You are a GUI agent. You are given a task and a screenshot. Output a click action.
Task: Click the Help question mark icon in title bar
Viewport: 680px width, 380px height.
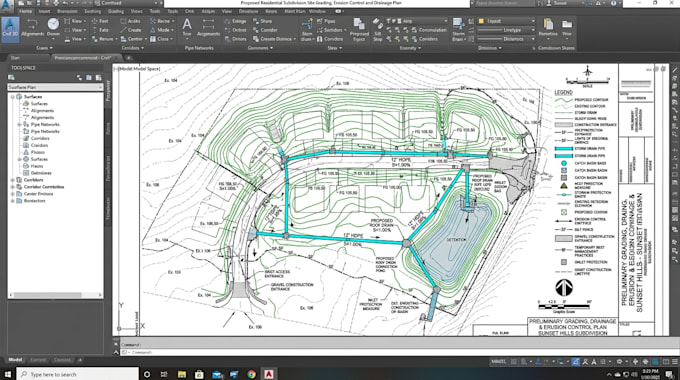(614, 3)
